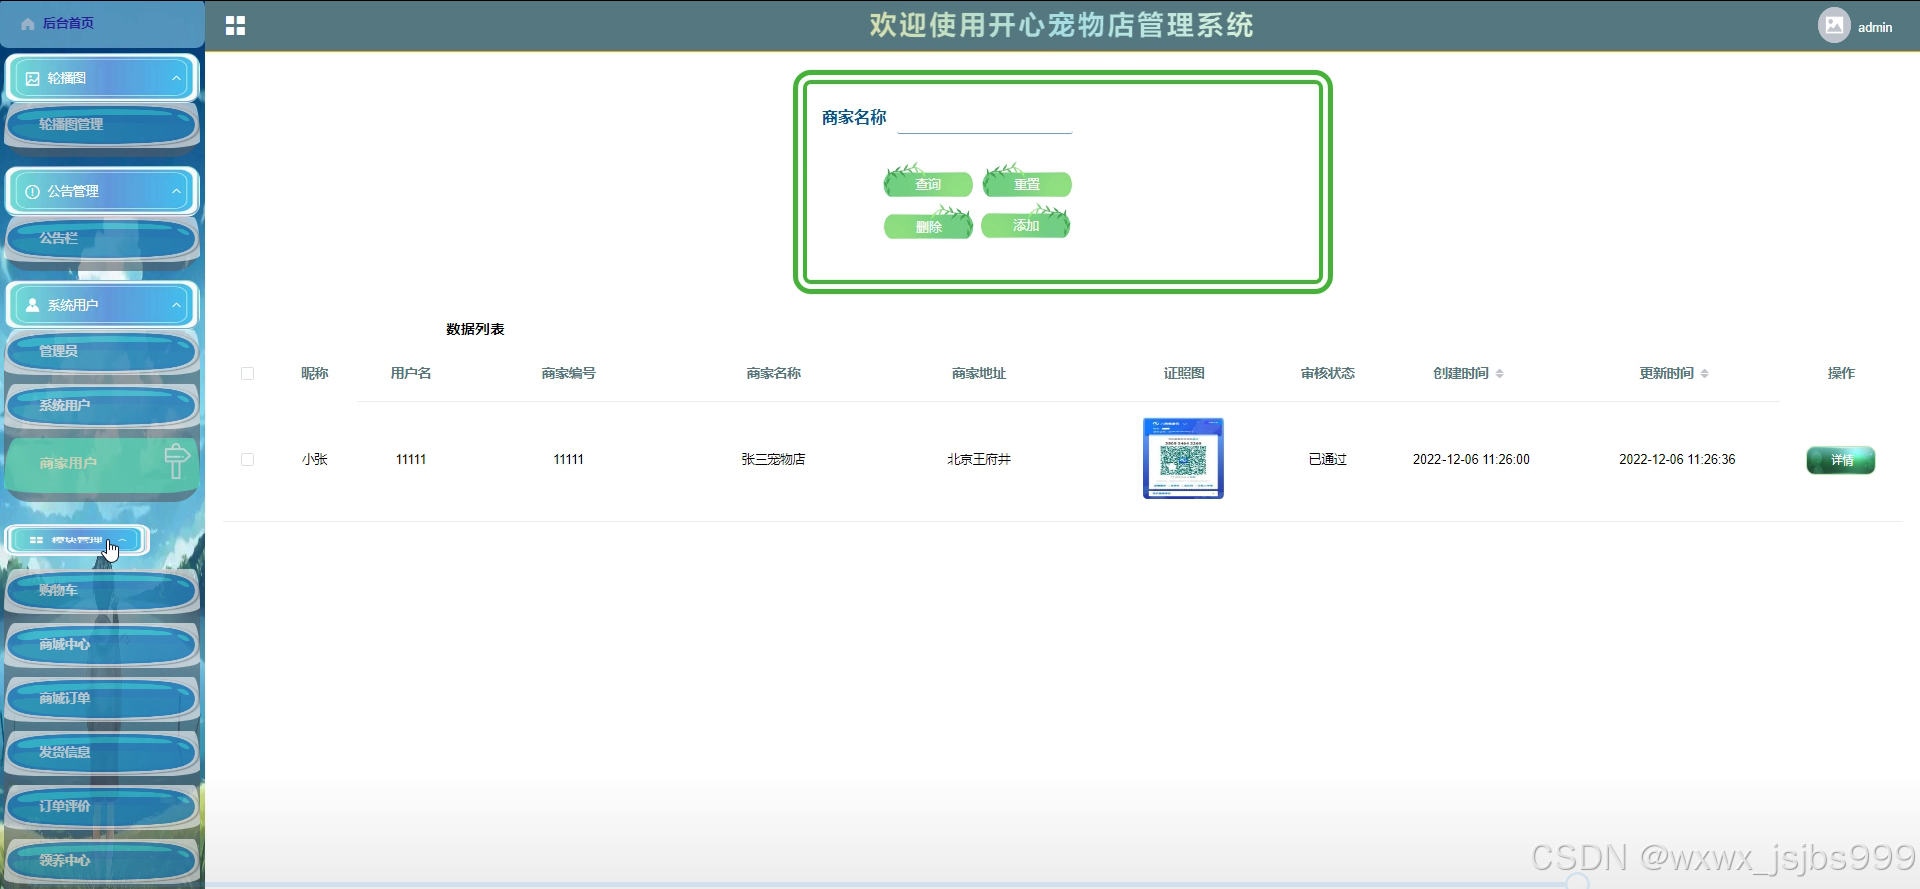Click the signpost icon on 商家用户
Image resolution: width=1920 pixels, height=889 pixels.
(176, 460)
